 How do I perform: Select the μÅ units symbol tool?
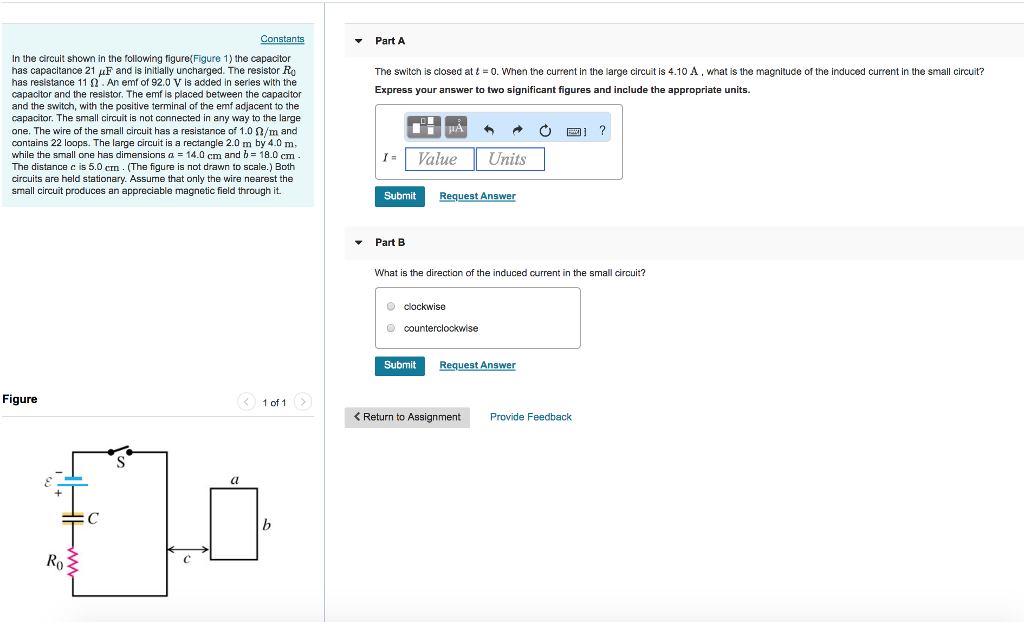(x=456, y=127)
